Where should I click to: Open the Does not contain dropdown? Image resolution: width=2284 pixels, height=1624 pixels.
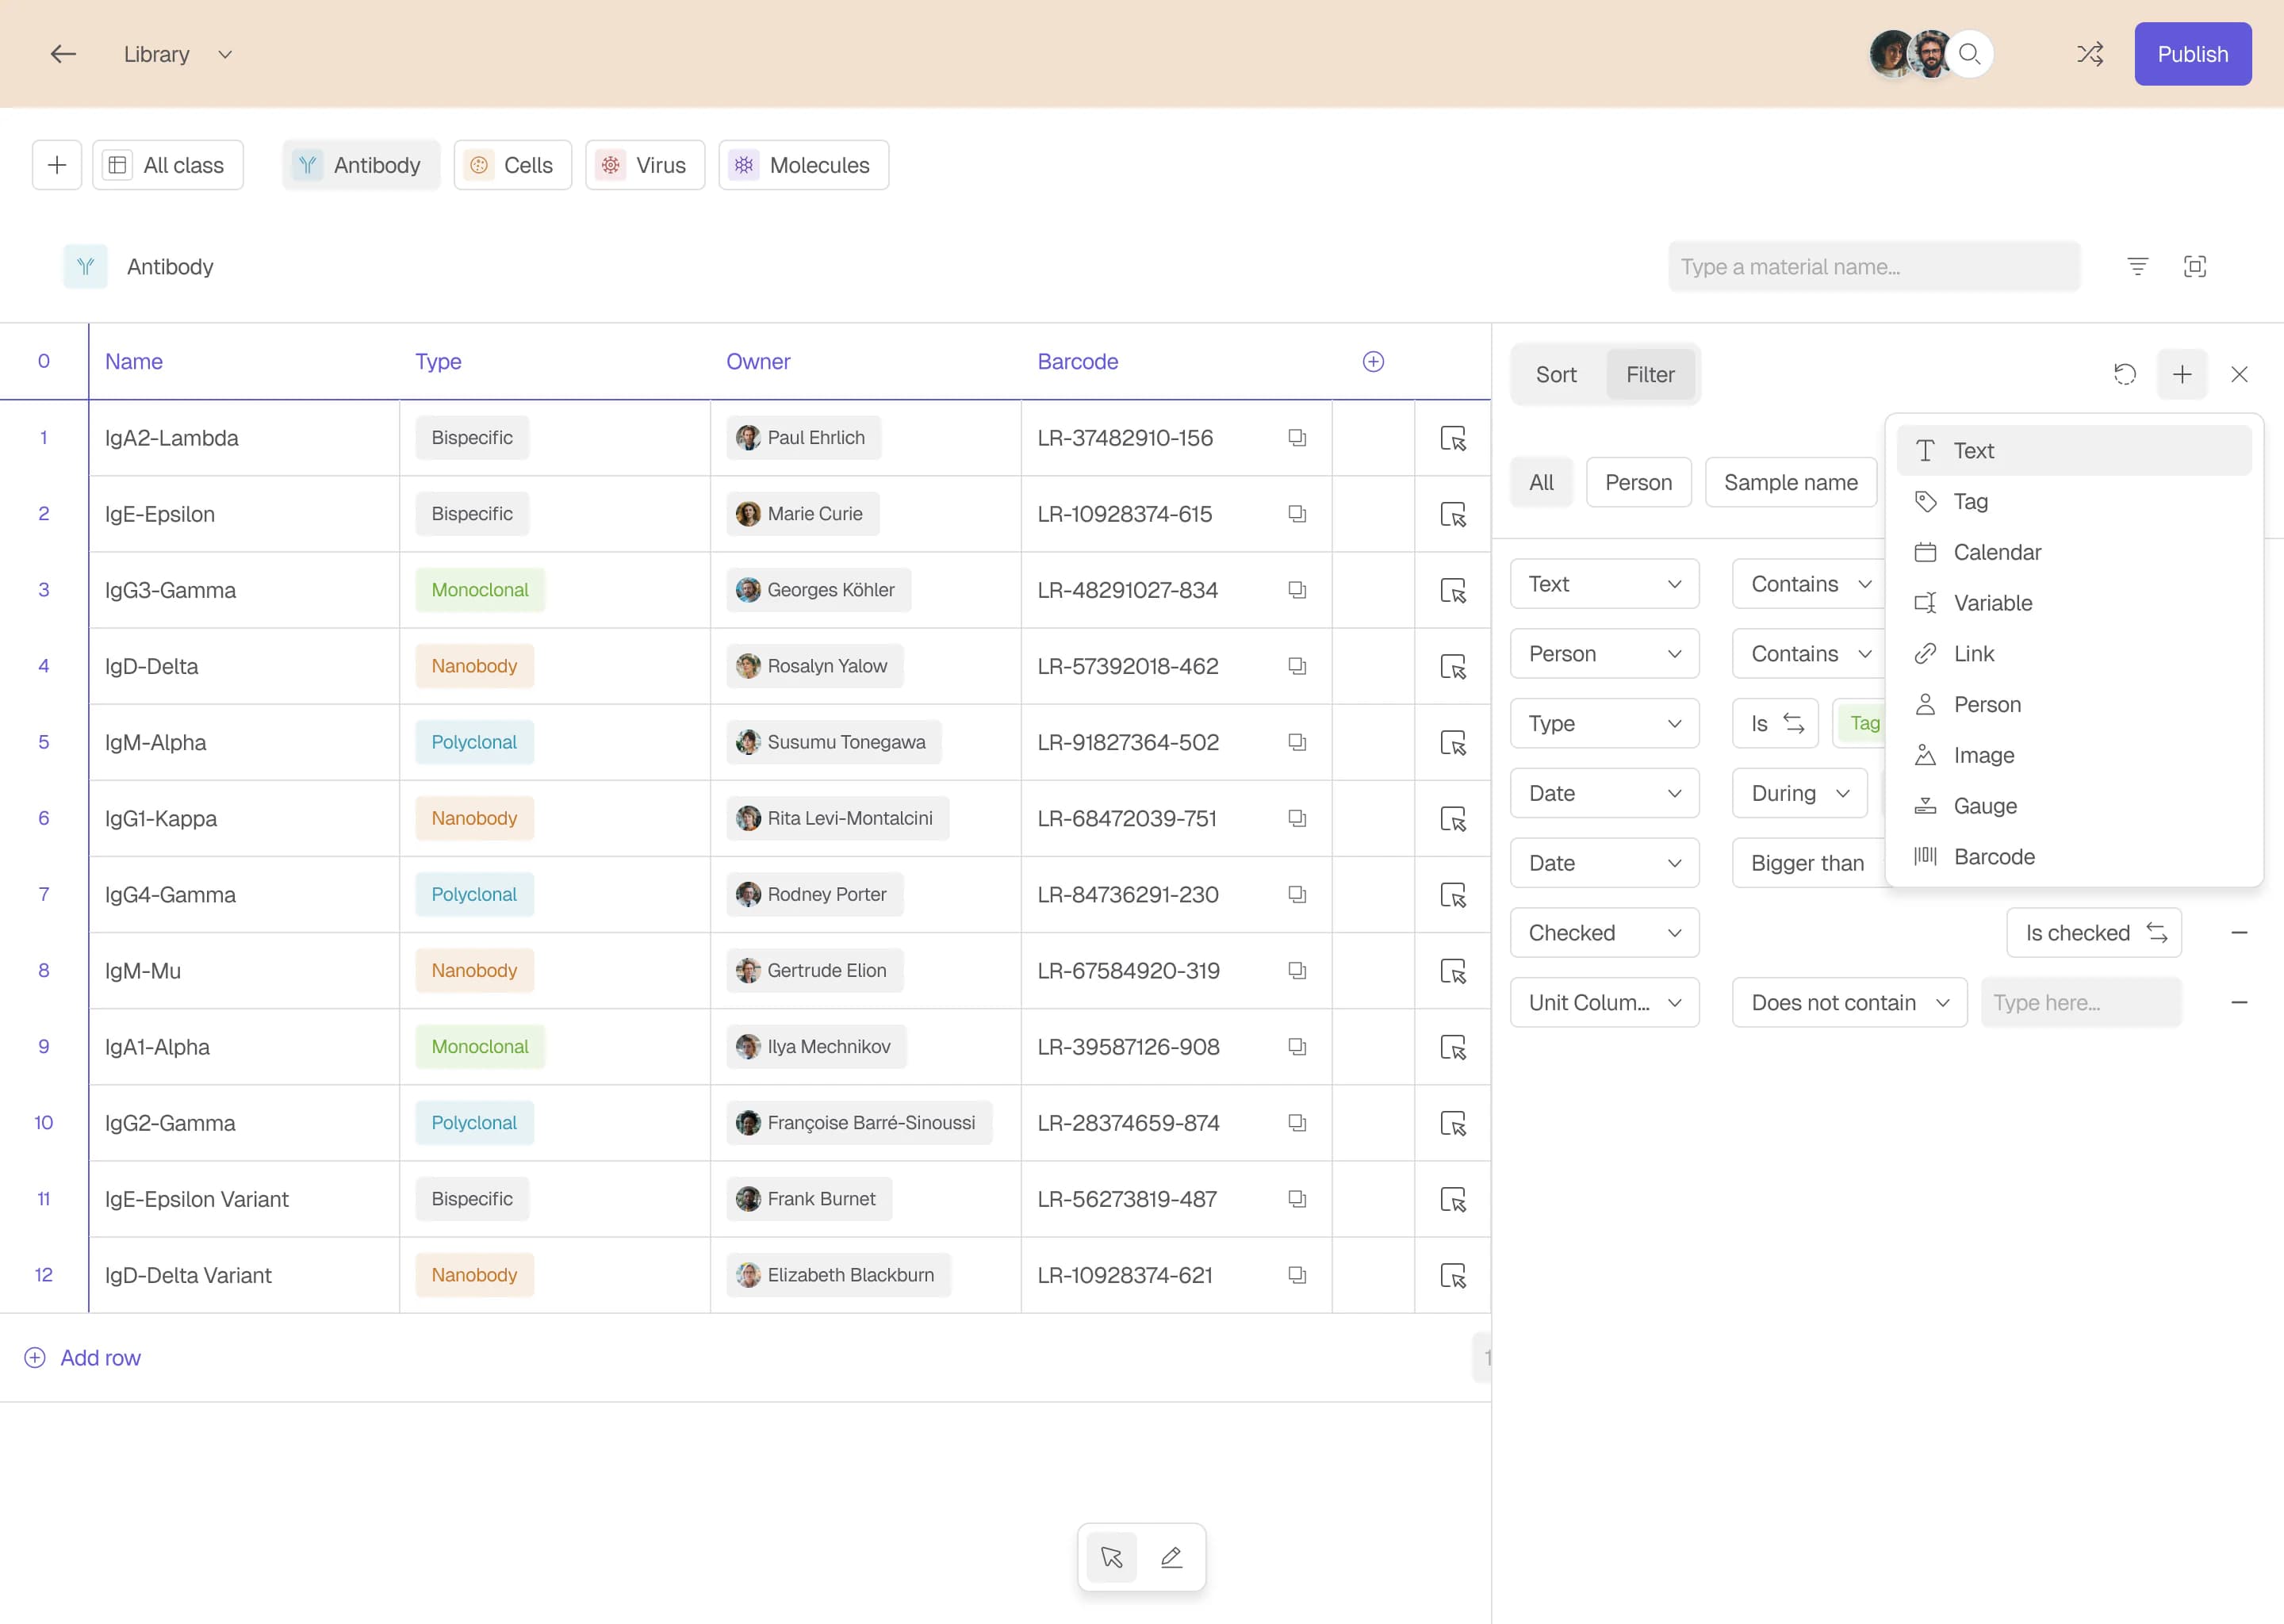click(x=1849, y=1003)
